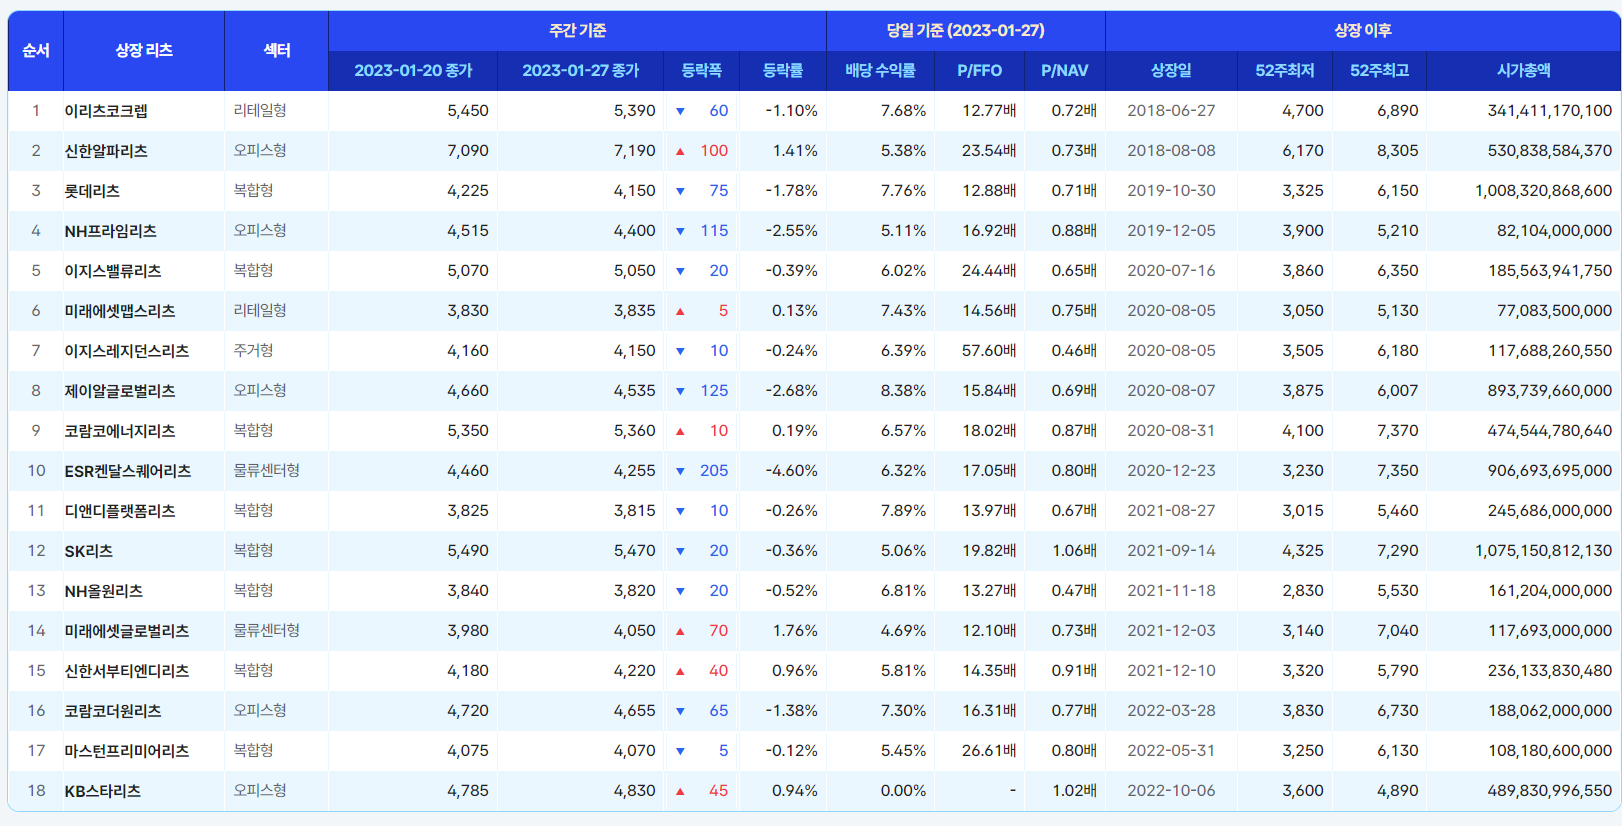Click the red up arrow in 신한서부티엔디리츠 row

tap(680, 671)
